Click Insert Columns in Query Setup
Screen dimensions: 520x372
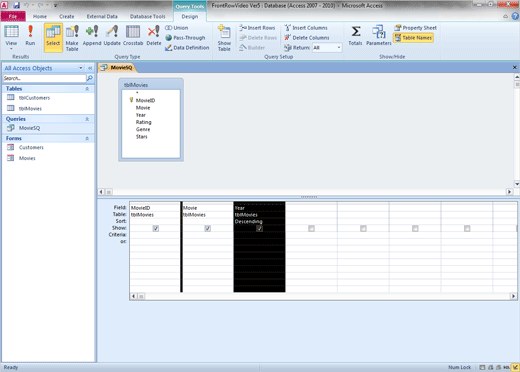pos(306,28)
